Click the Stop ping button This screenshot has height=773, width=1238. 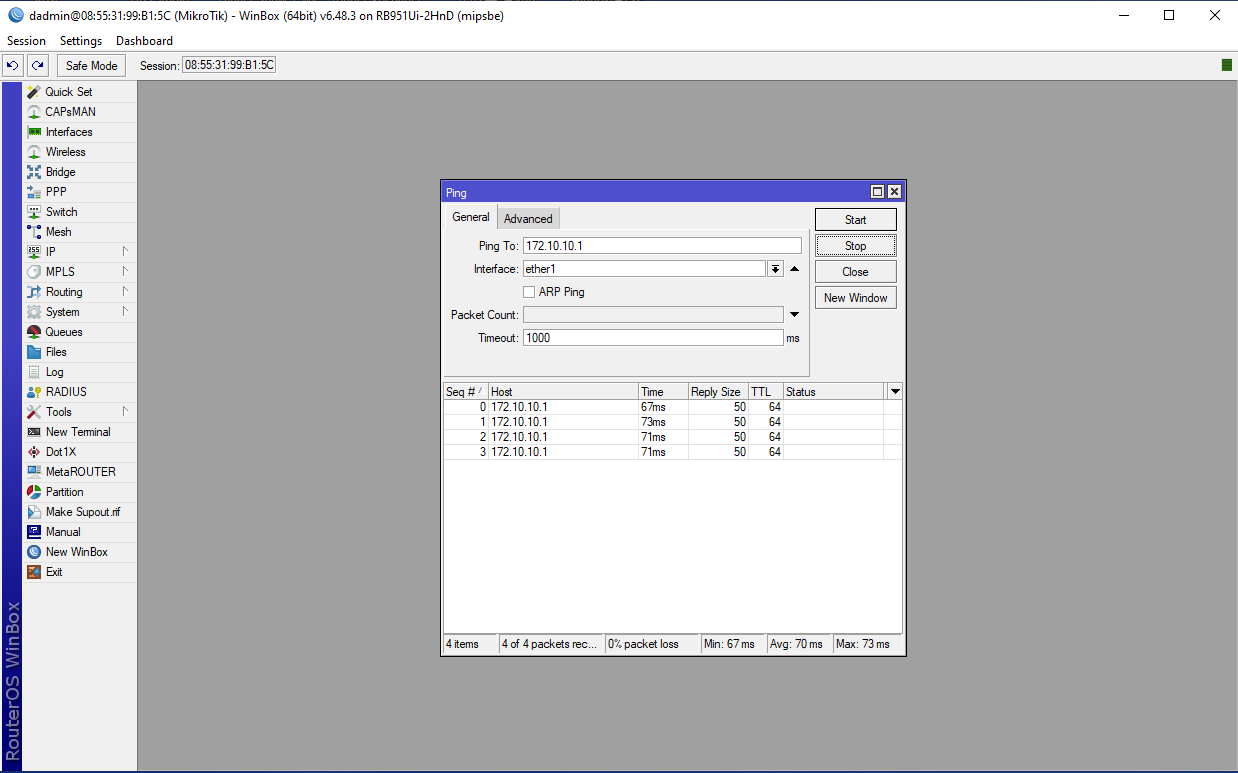856,246
